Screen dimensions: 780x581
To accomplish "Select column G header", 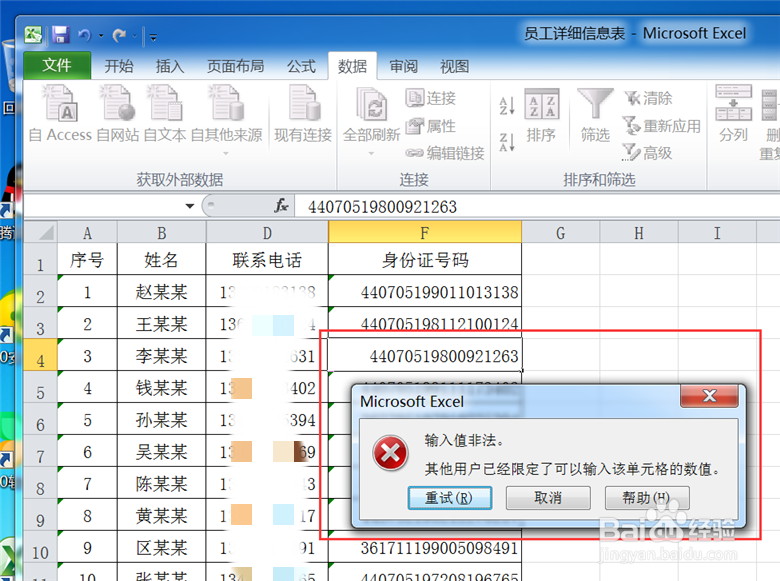I will pos(561,233).
